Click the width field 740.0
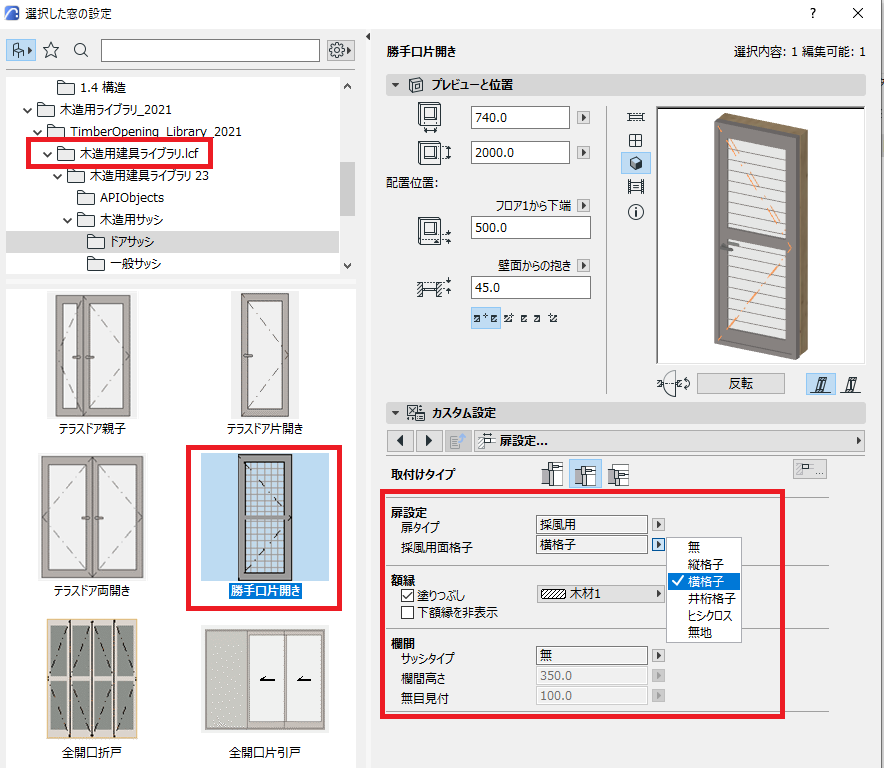The width and height of the screenshot is (890, 770). (x=520, y=117)
